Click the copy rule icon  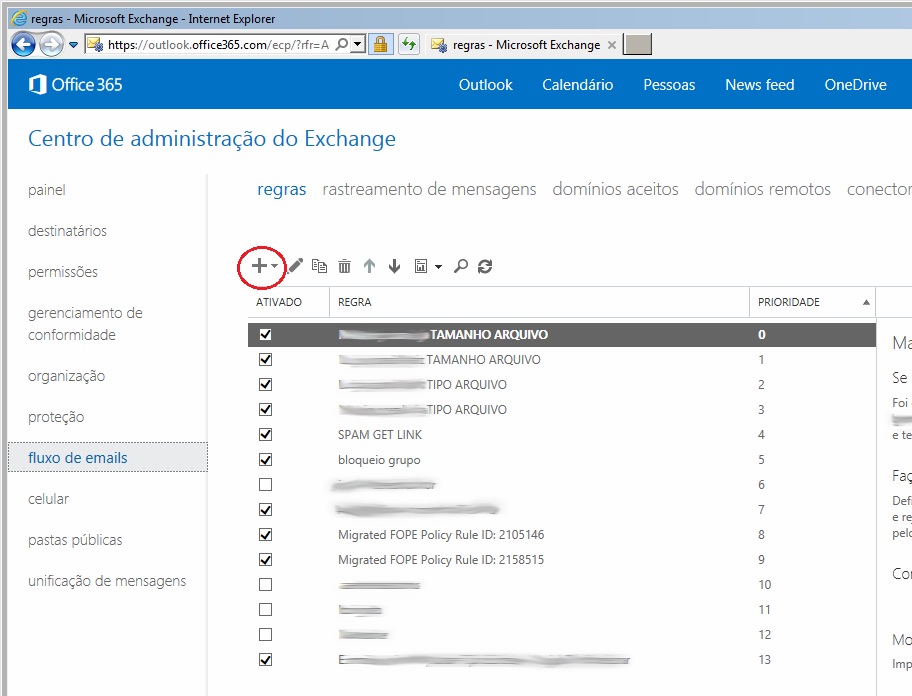point(319,266)
